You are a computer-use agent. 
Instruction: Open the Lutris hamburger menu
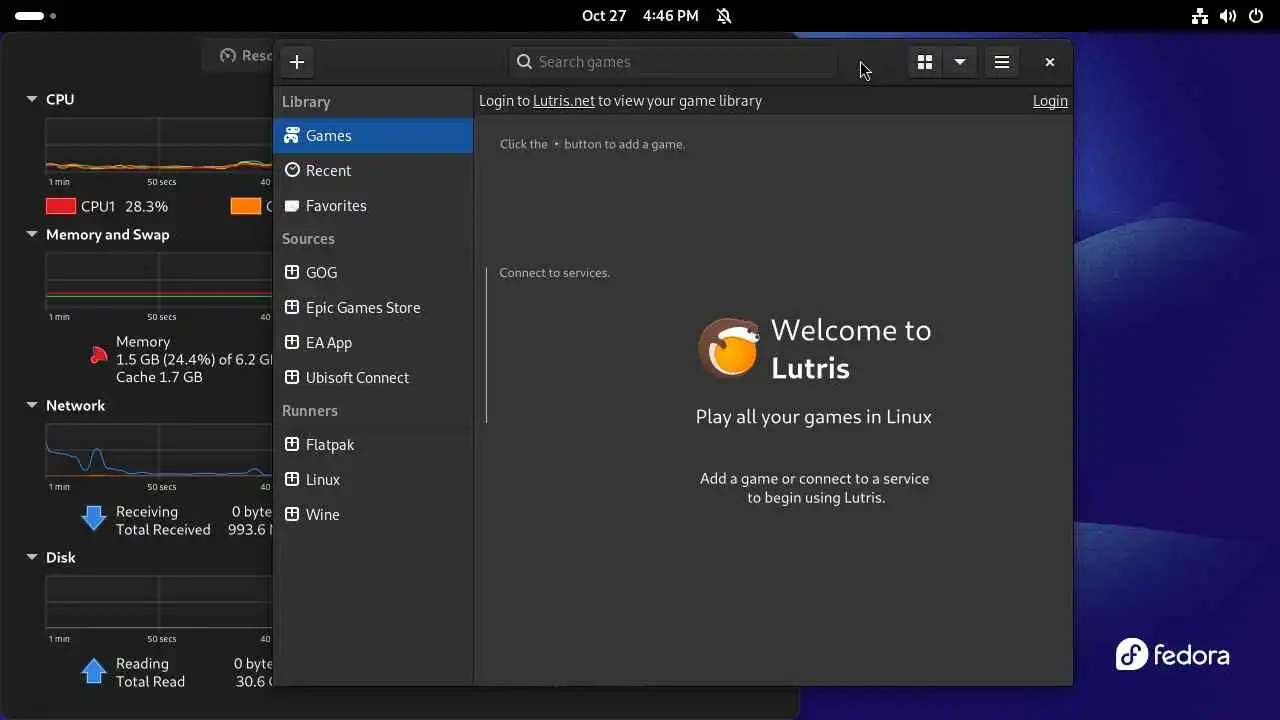[1002, 62]
